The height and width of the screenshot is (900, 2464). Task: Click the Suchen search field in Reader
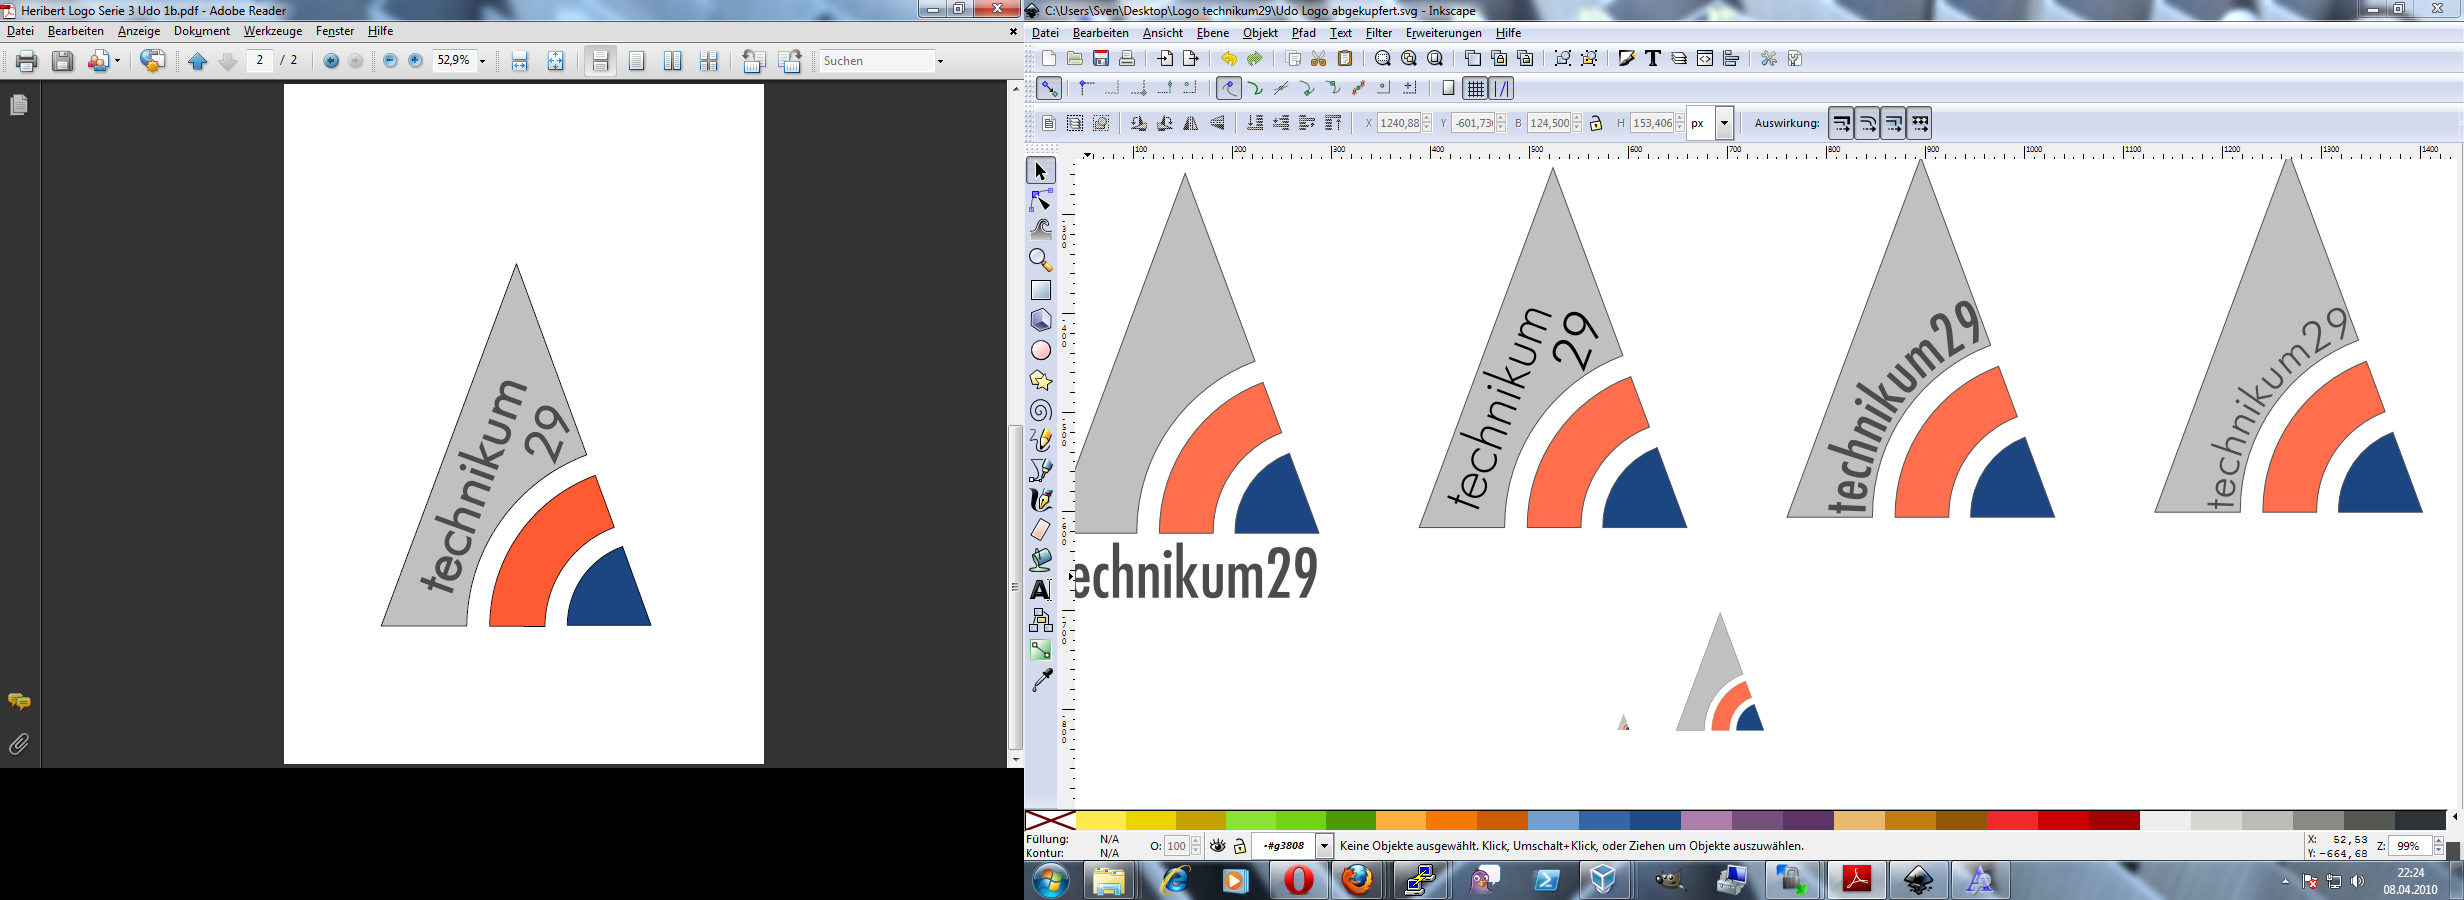coord(876,61)
